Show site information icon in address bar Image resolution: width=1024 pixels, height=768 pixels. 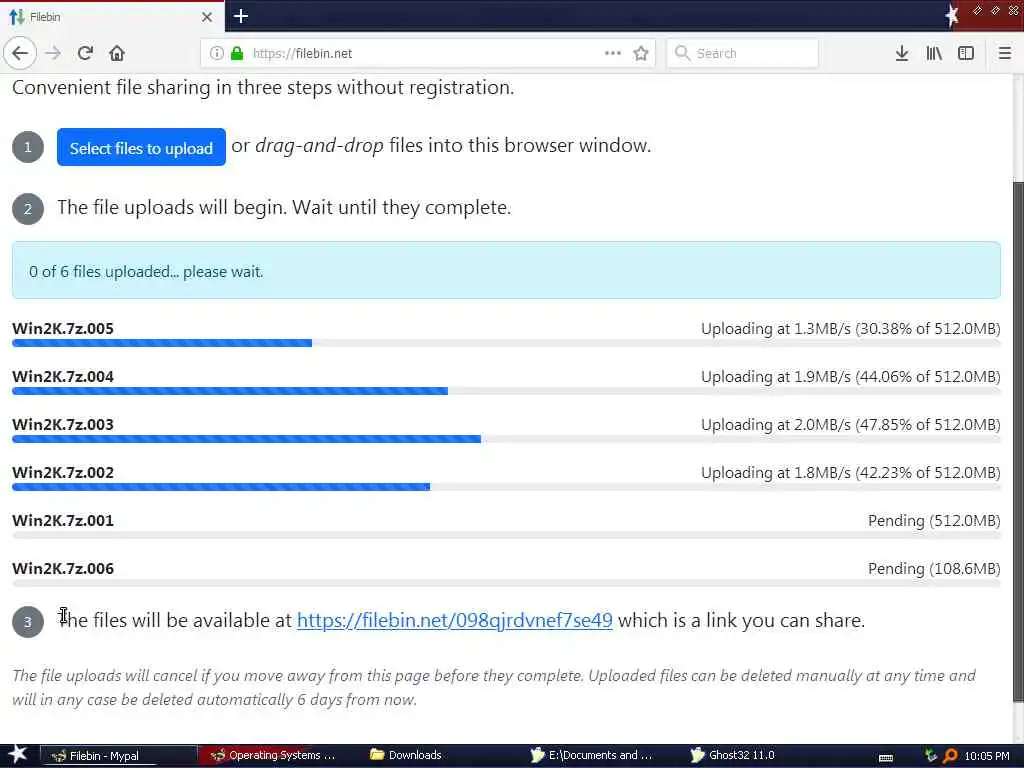[x=216, y=53]
